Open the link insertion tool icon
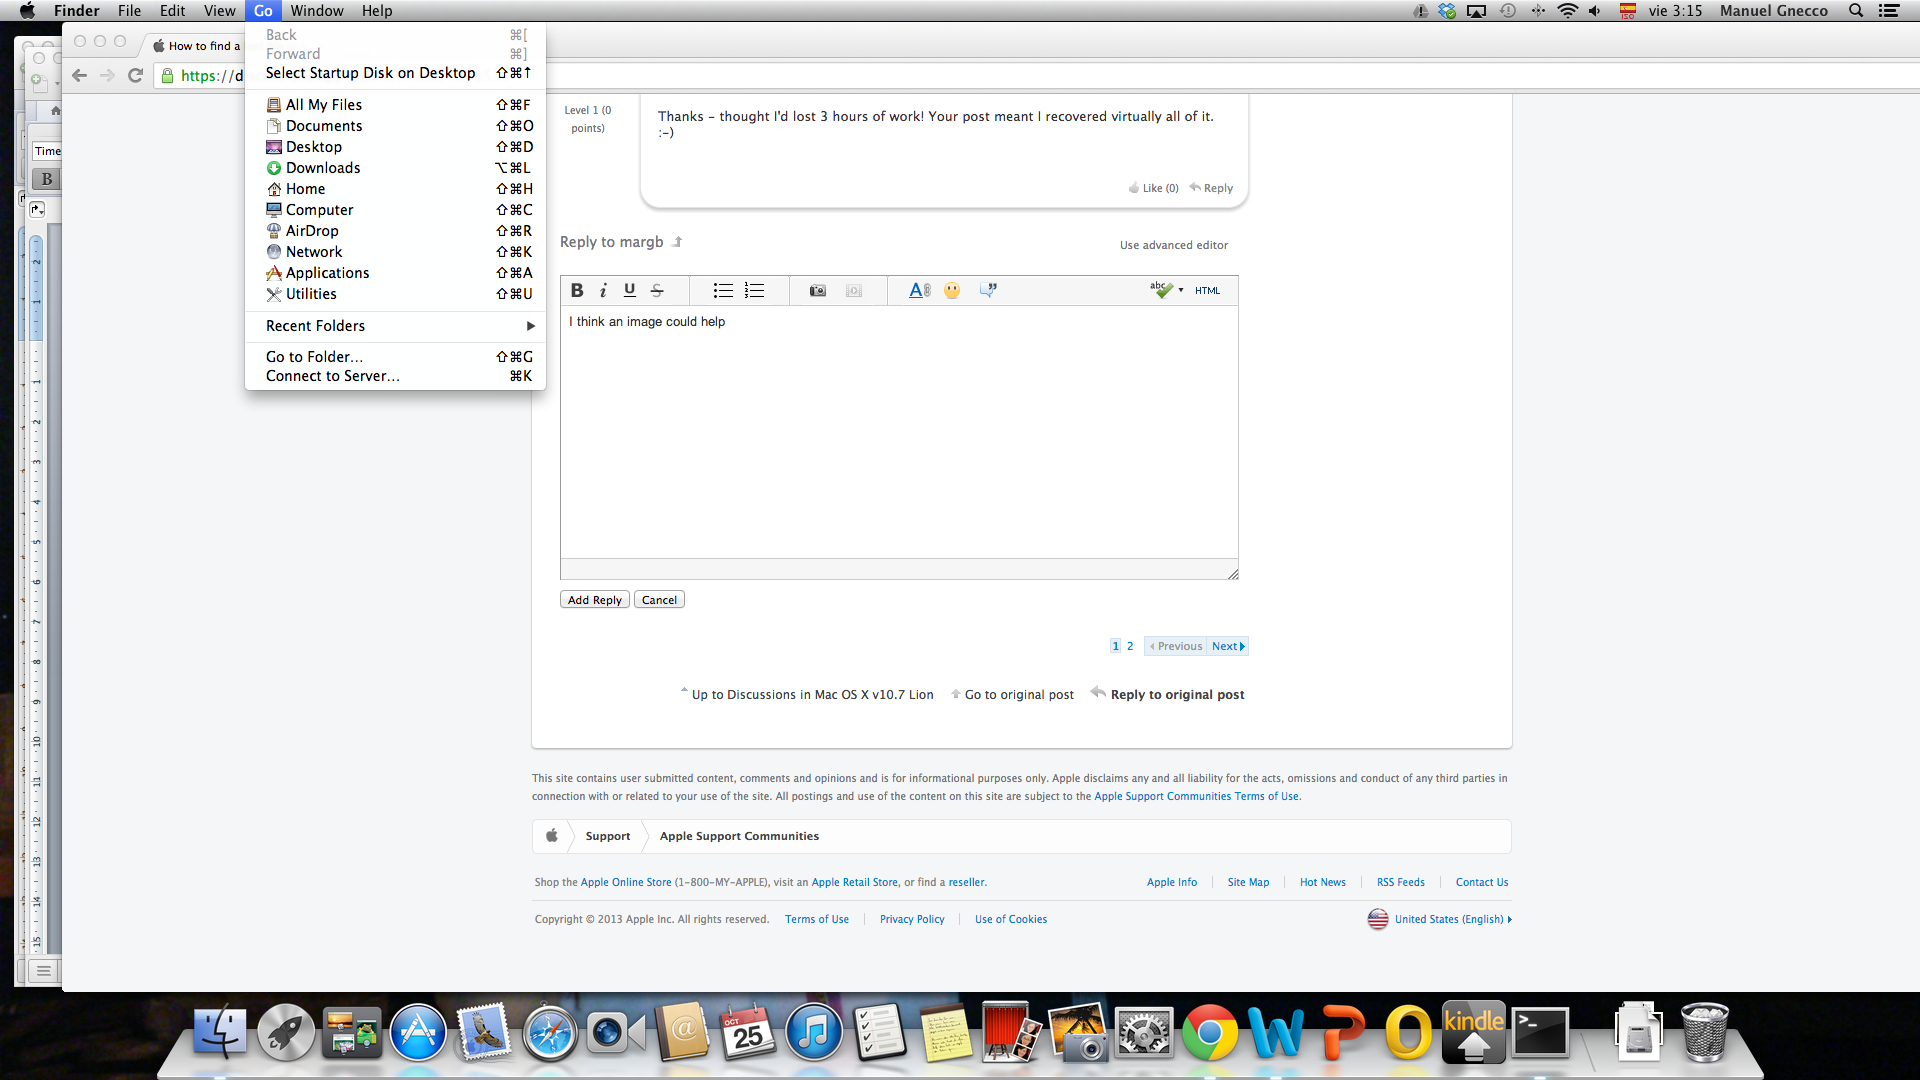The image size is (1920, 1080). 919,290
